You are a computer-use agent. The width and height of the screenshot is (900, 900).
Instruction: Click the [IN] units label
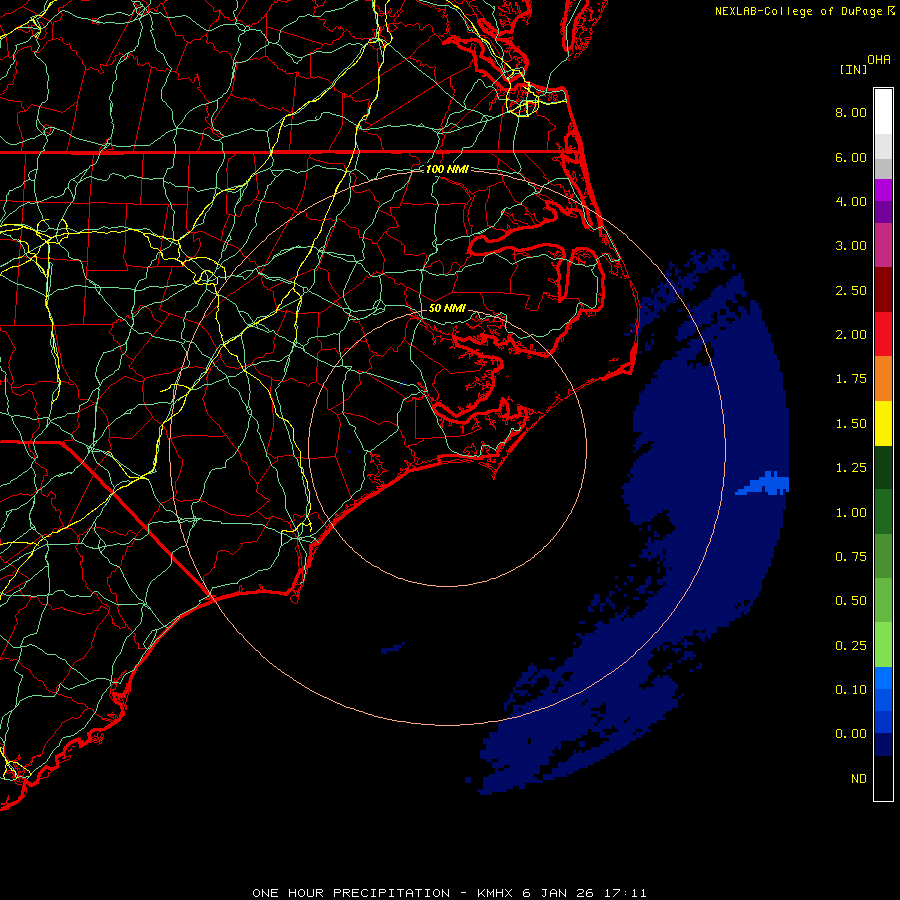click(x=853, y=69)
